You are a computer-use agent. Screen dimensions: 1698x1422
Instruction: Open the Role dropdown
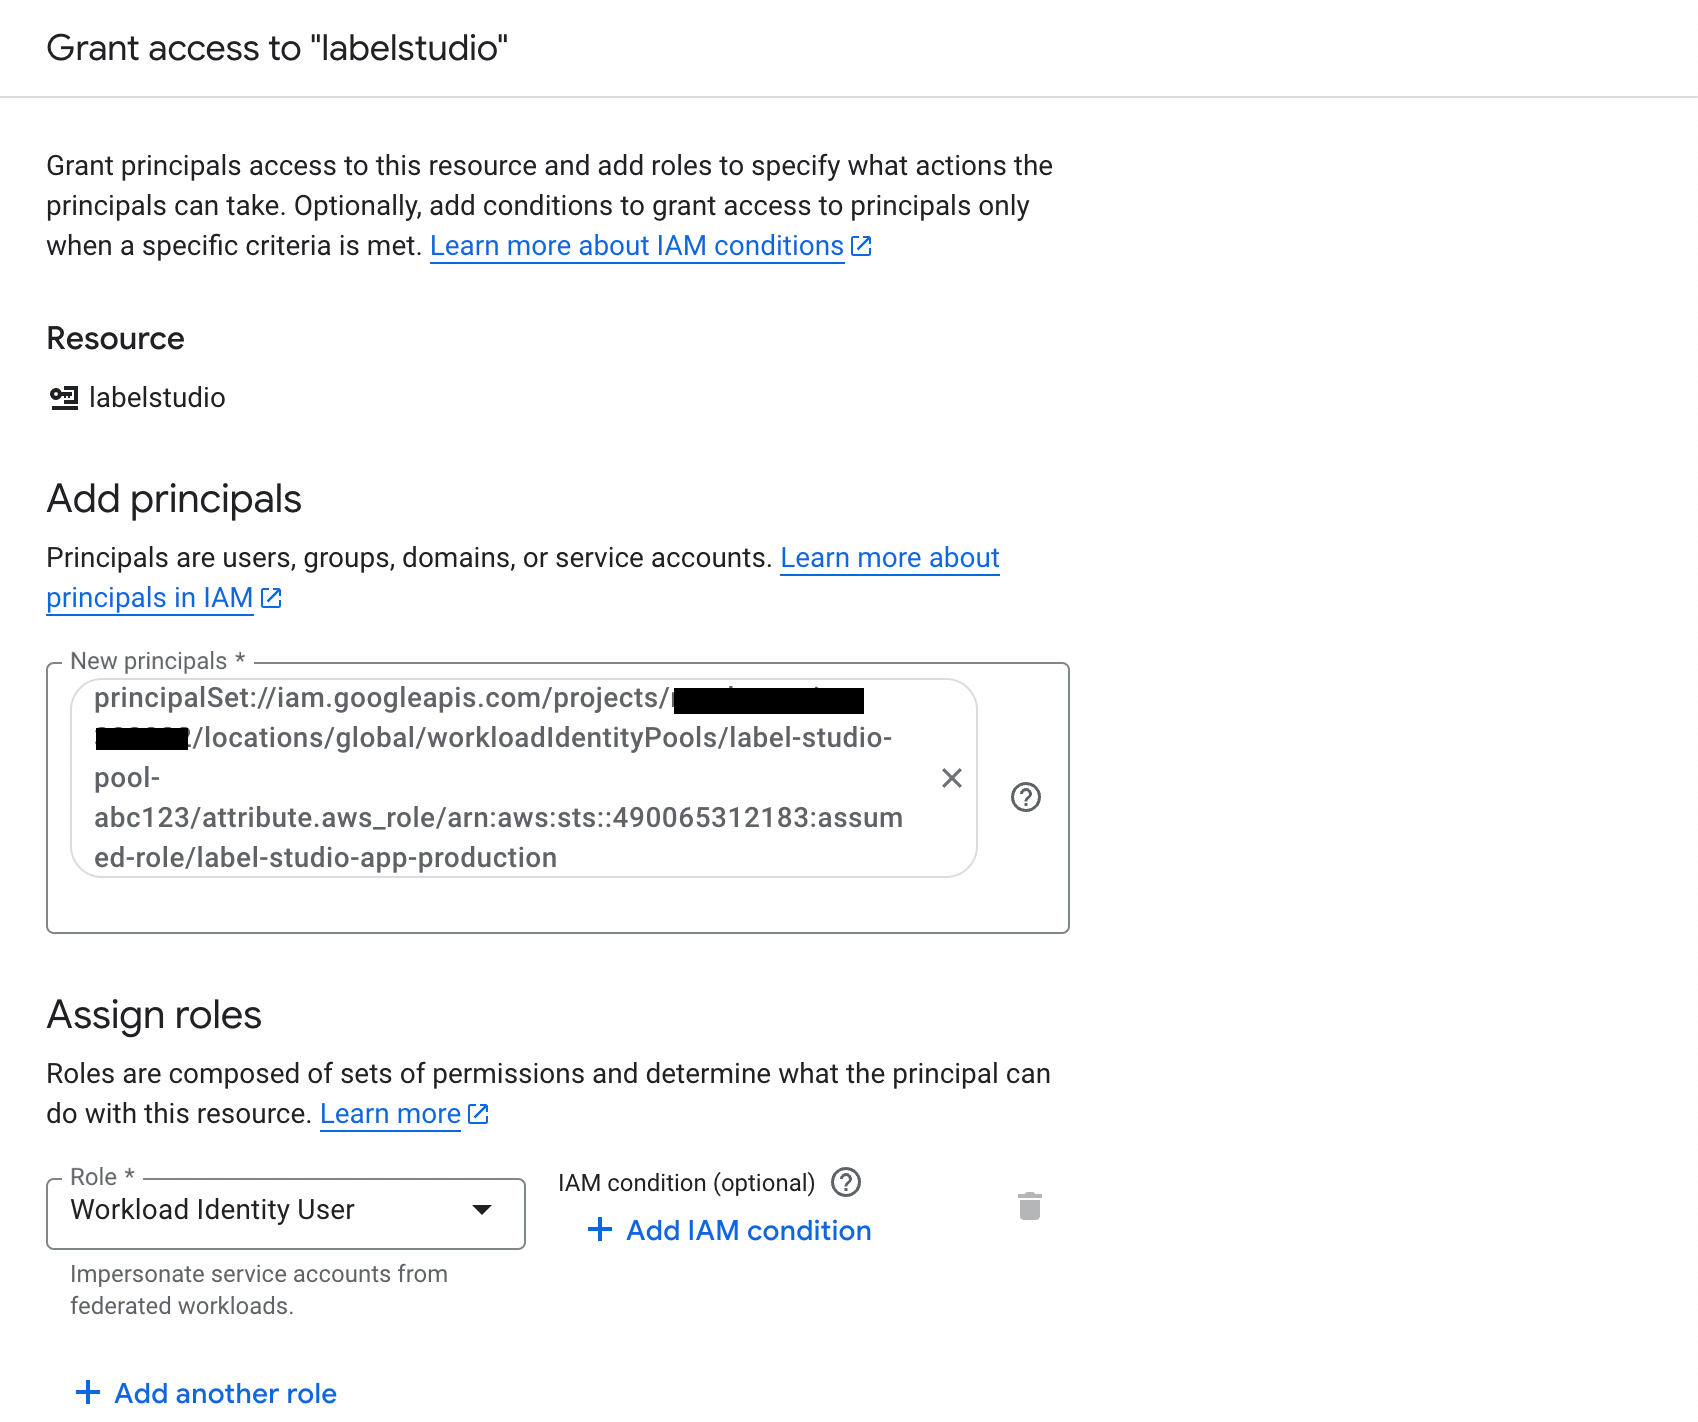[285, 1213]
